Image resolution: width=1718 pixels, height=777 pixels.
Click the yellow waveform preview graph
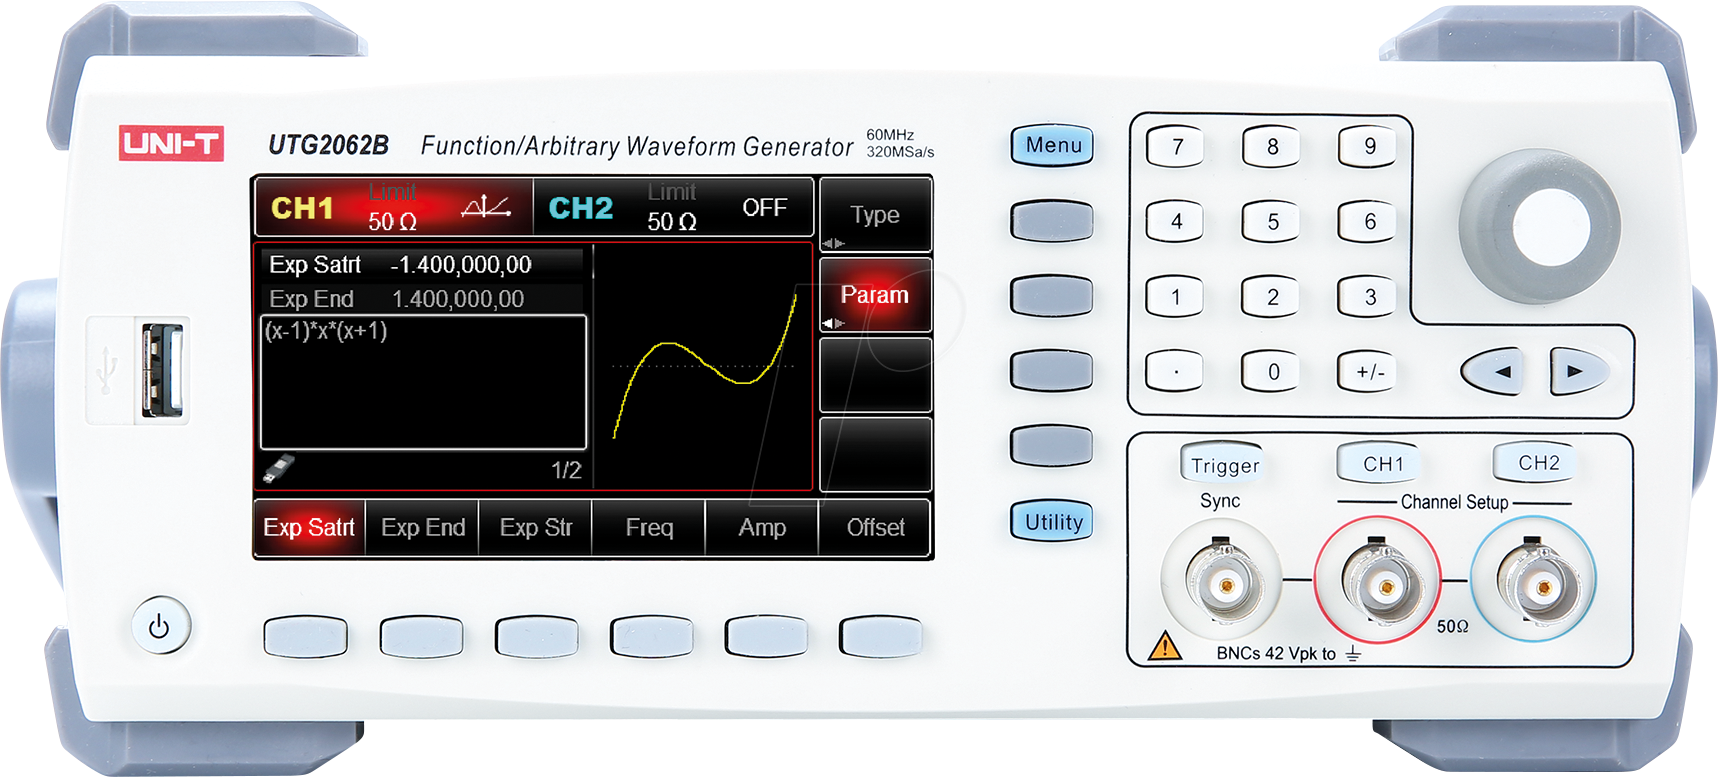click(704, 366)
